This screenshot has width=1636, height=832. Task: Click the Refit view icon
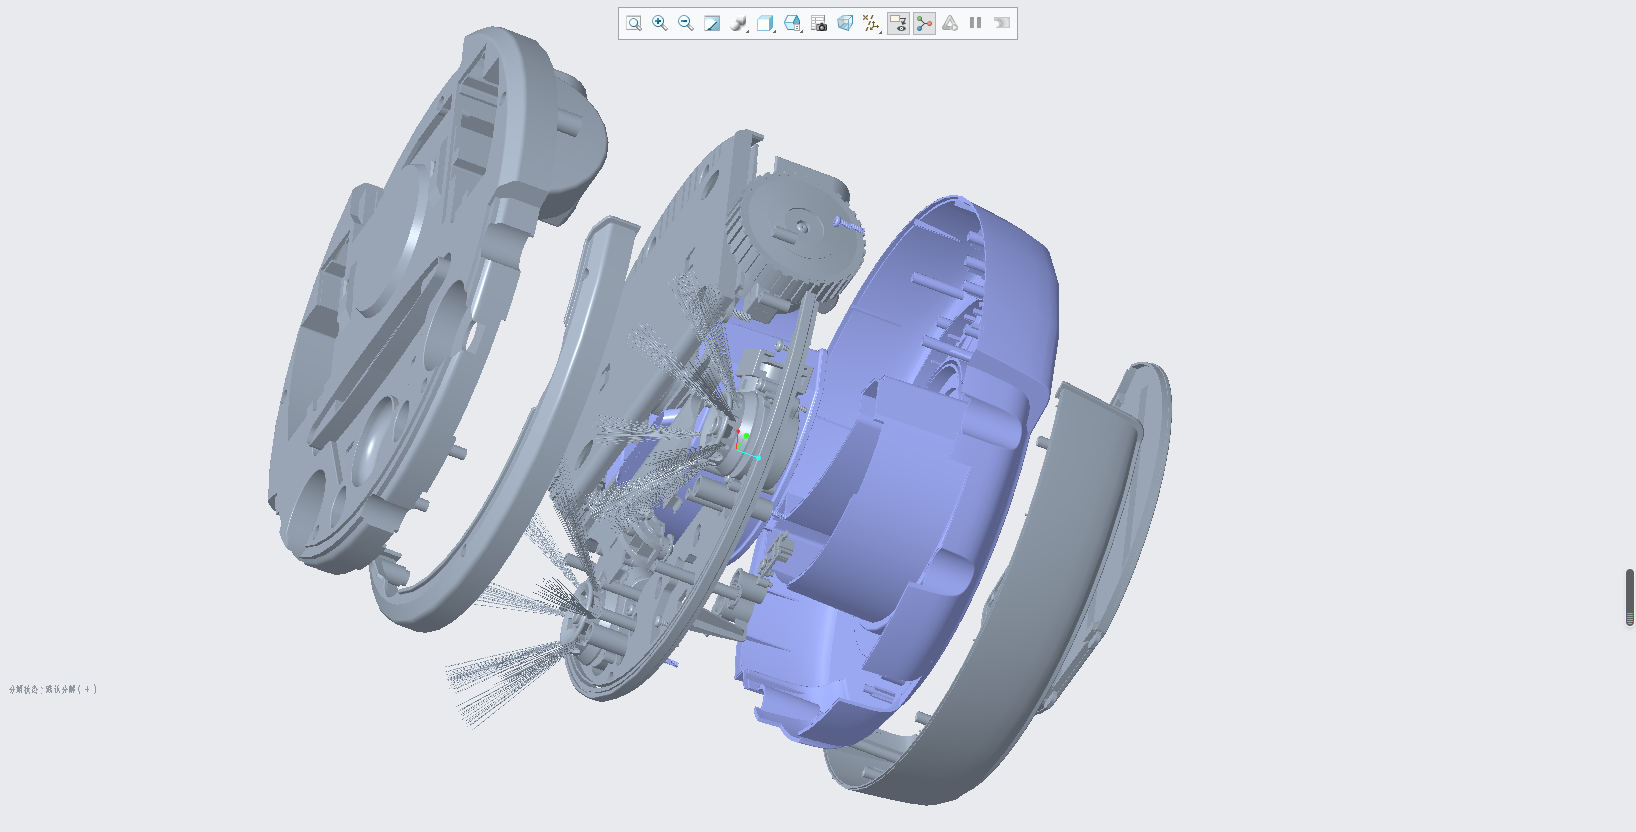[634, 23]
